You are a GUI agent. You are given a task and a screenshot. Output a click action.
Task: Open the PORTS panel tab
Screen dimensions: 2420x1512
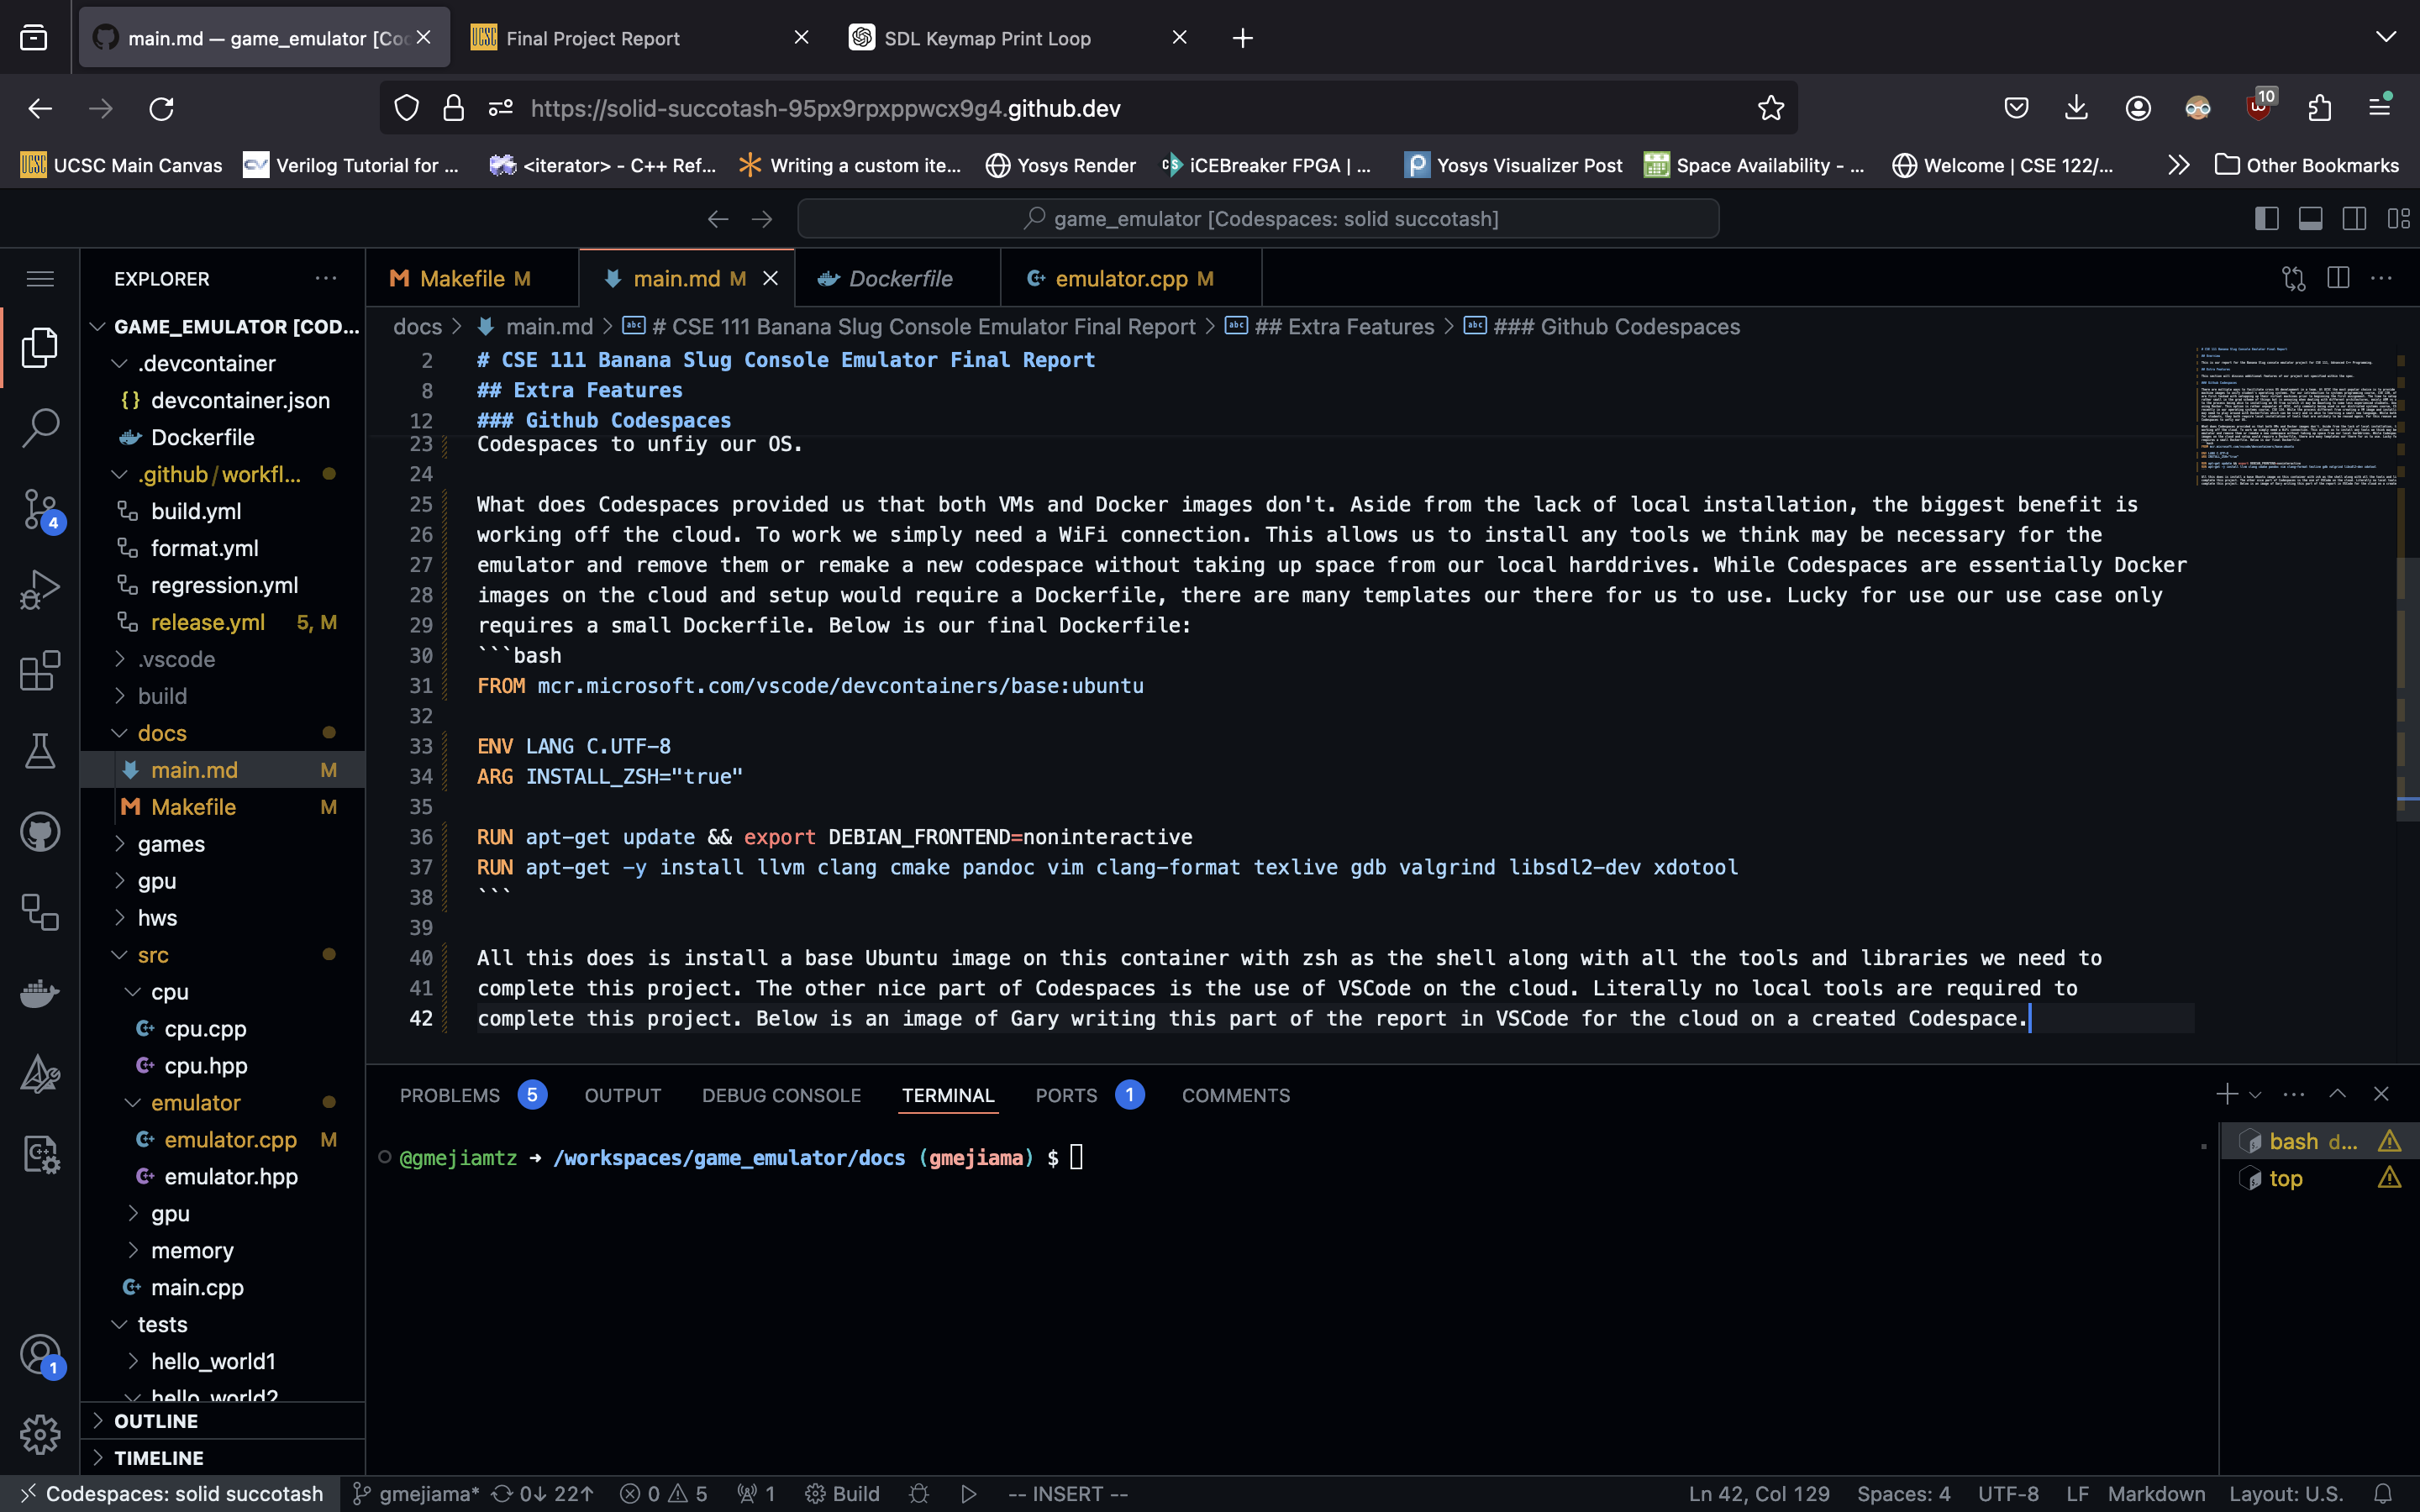pyautogui.click(x=1089, y=1095)
